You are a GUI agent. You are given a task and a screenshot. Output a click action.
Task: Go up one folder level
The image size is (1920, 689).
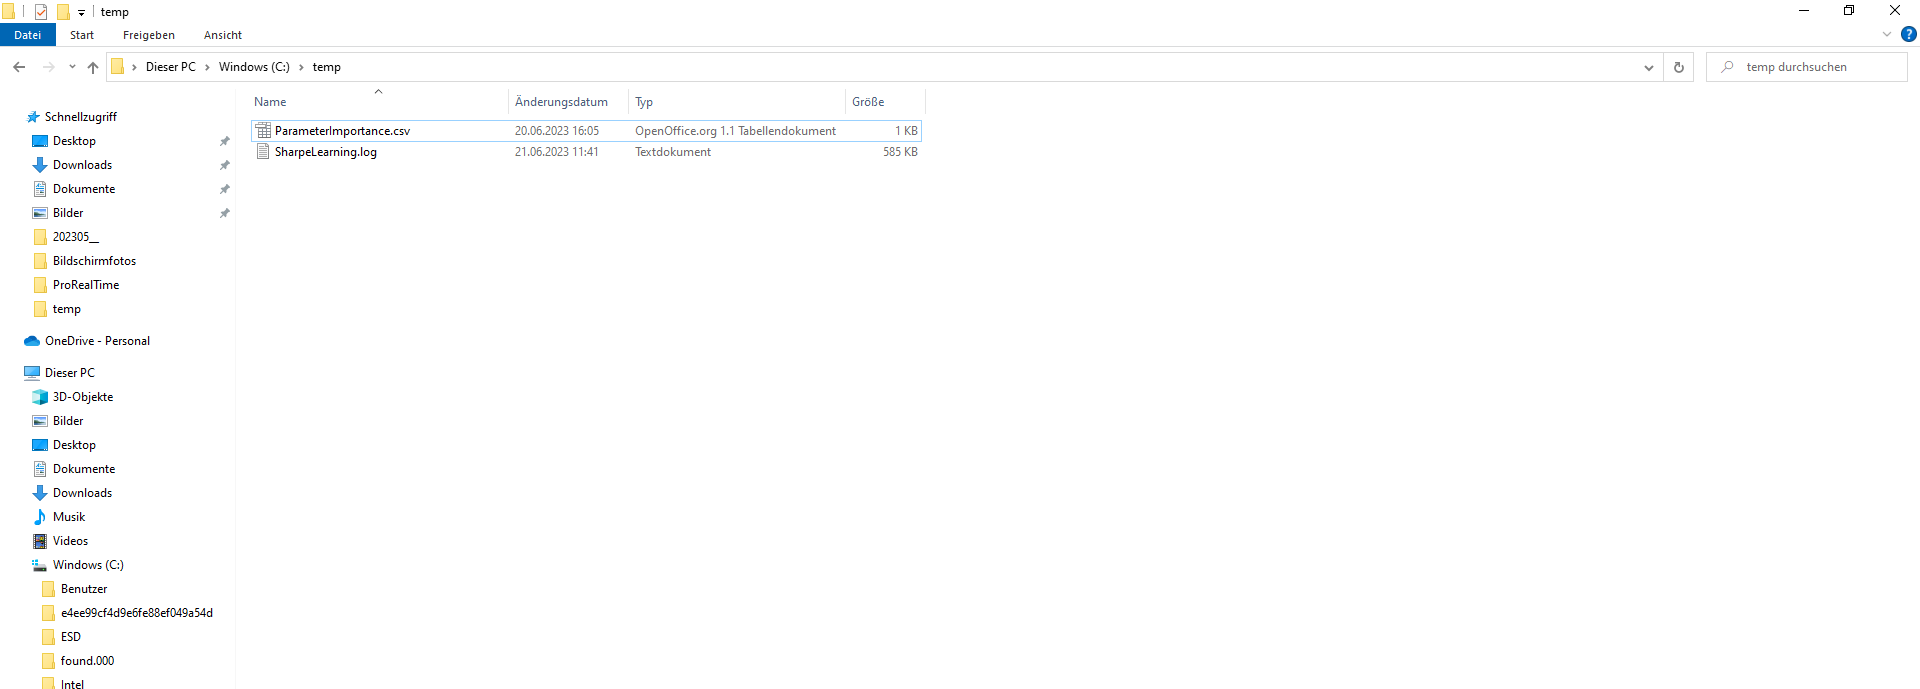coord(93,67)
